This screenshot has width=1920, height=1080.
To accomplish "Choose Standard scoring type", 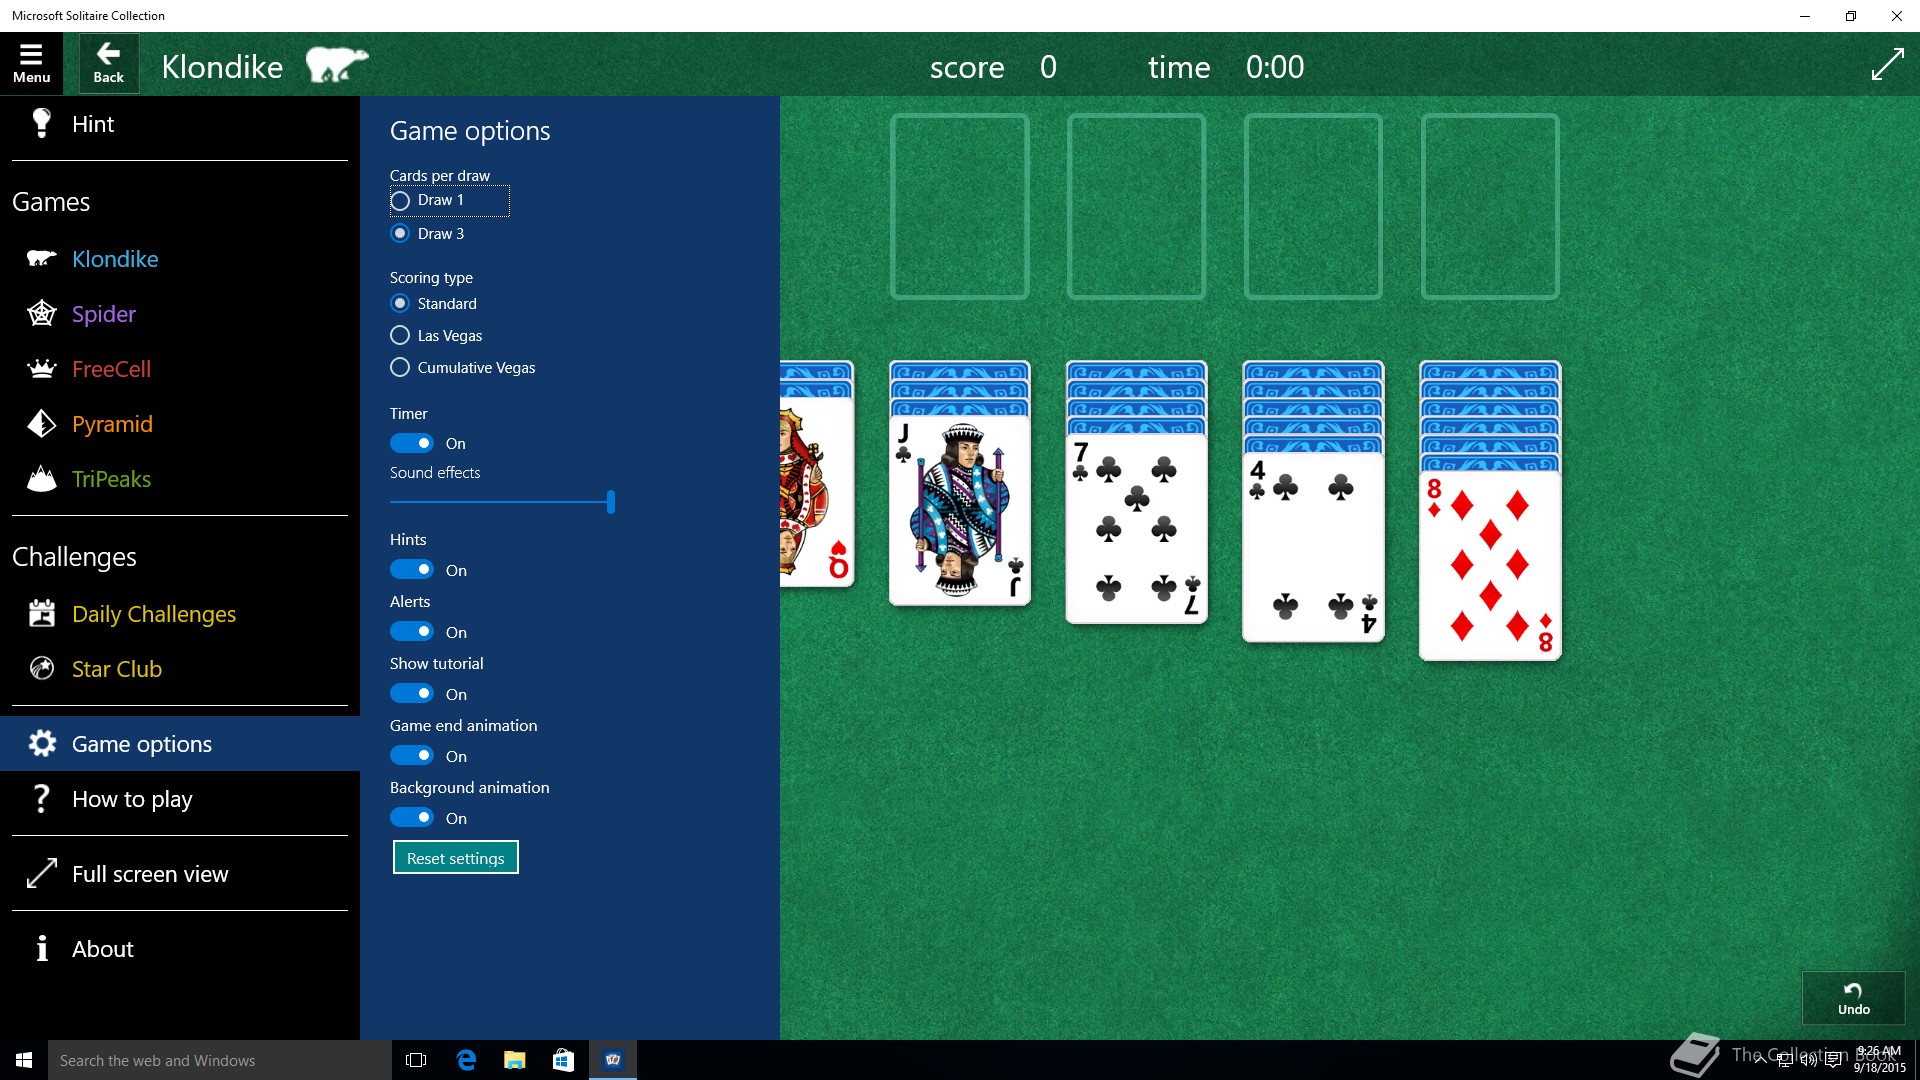I will [433, 303].
